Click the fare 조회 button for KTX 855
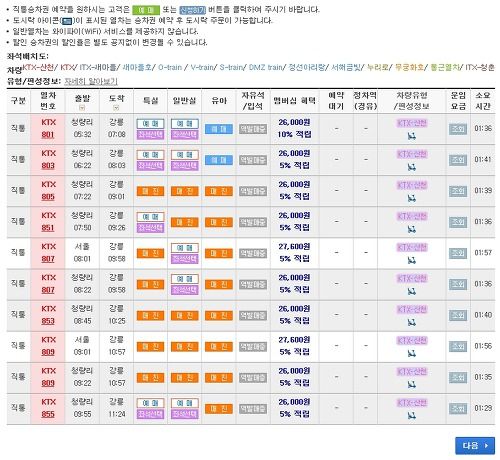The height and width of the screenshot is (460, 500). click(458, 408)
